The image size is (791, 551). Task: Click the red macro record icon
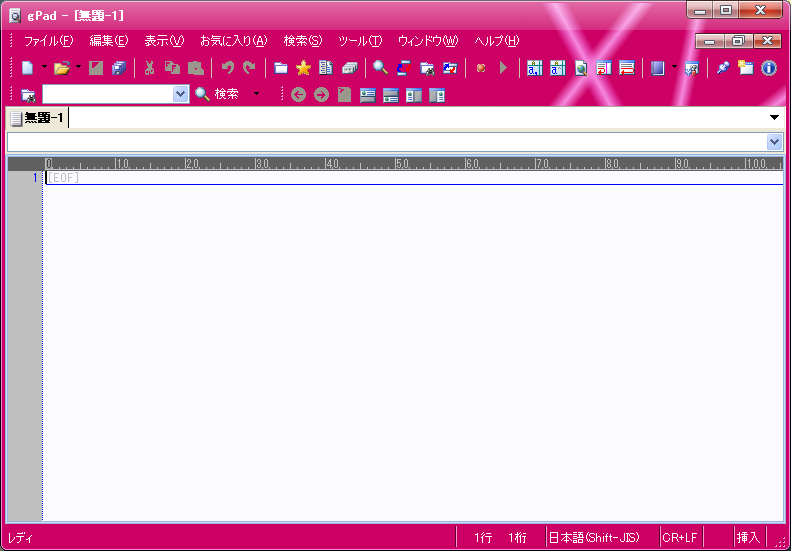point(481,68)
